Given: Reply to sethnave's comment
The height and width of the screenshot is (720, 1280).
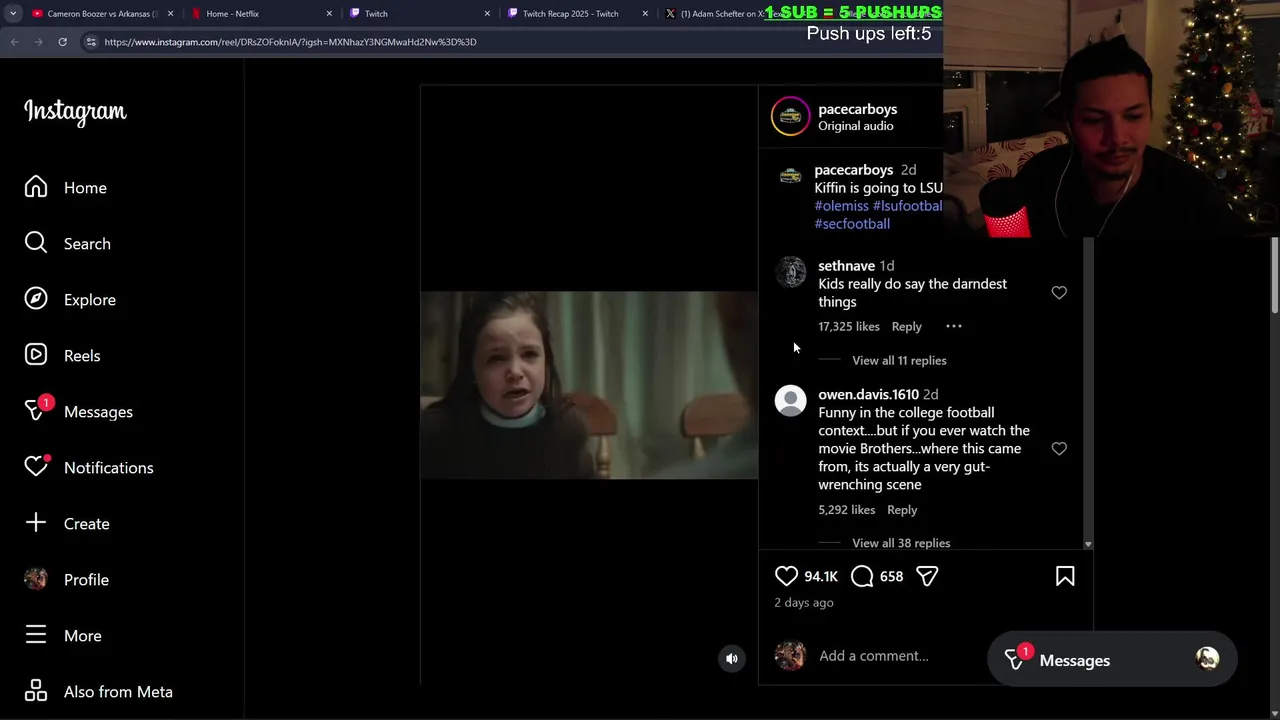Looking at the screenshot, I should [906, 326].
